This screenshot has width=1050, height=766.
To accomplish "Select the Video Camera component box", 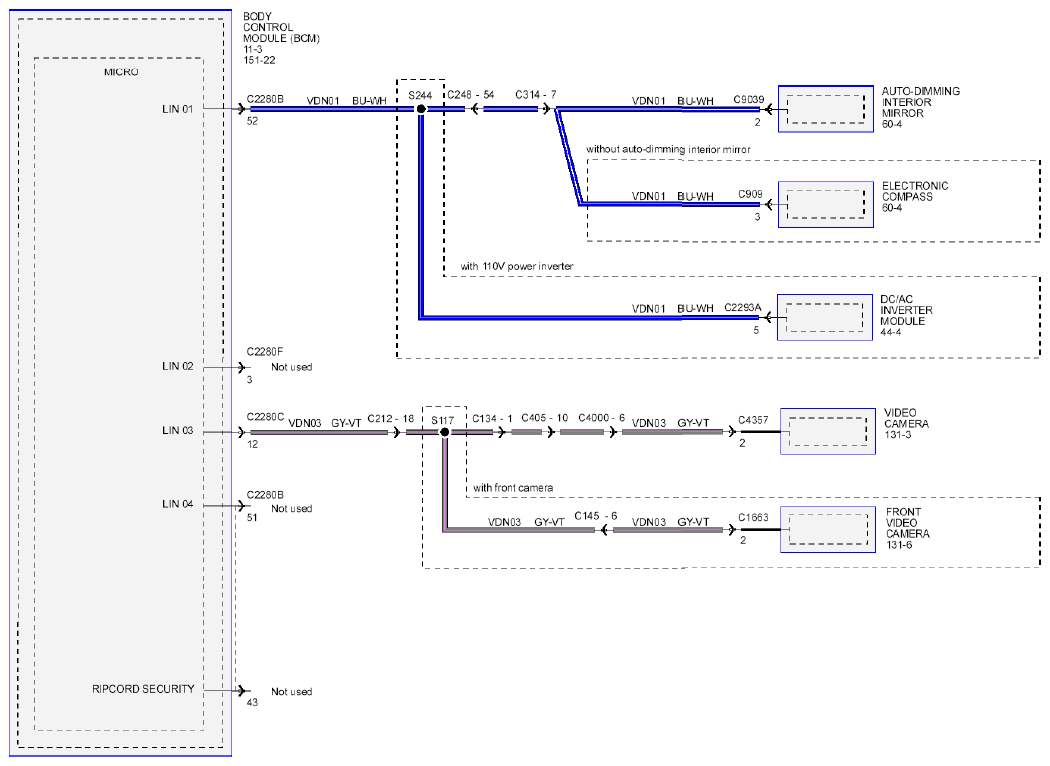I will click(x=828, y=431).
